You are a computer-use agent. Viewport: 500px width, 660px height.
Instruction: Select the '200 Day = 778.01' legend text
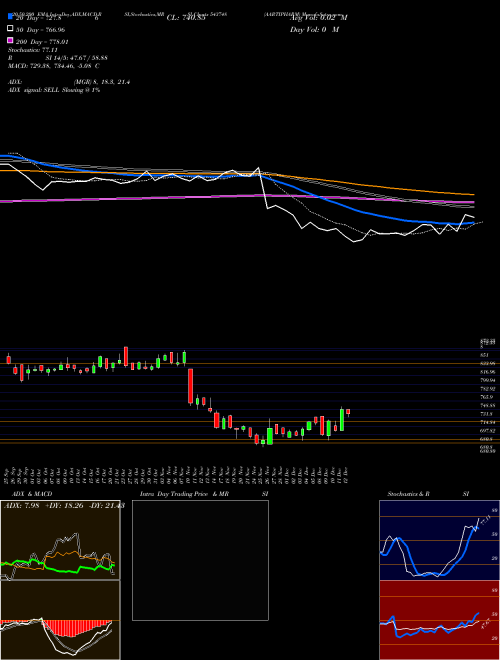tap(42, 42)
